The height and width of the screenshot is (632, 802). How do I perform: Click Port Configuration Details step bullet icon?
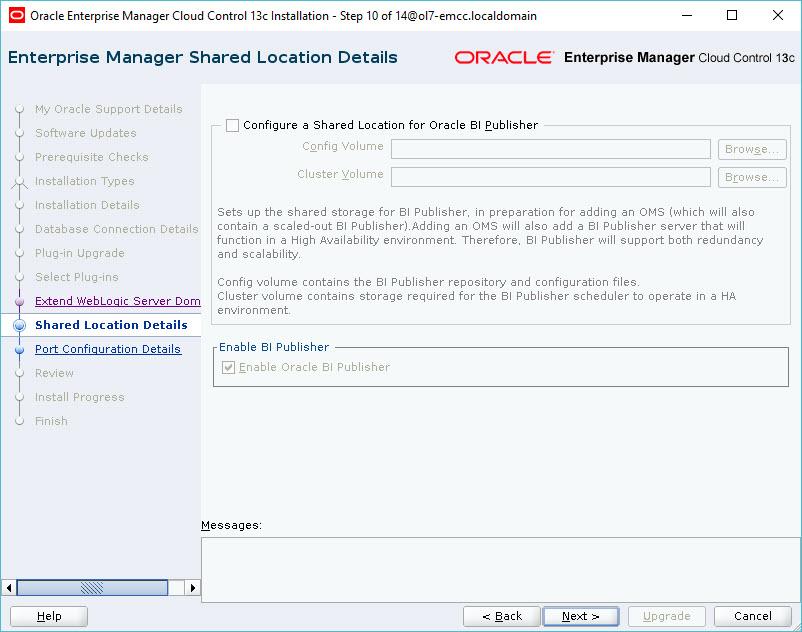(19, 350)
